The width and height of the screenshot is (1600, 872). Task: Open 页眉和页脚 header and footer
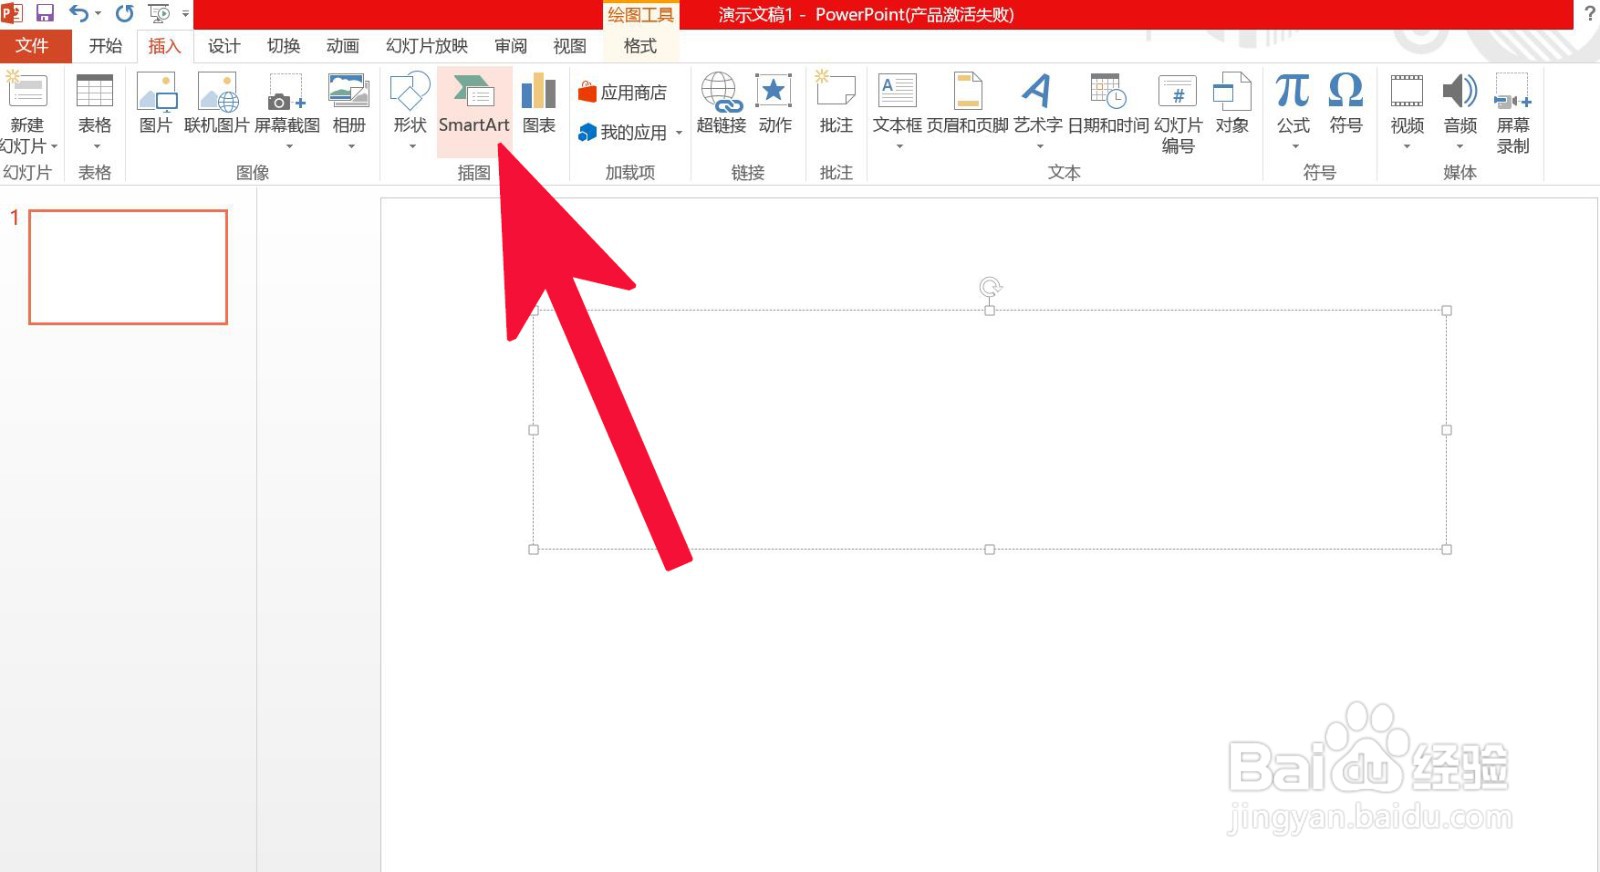(x=967, y=103)
